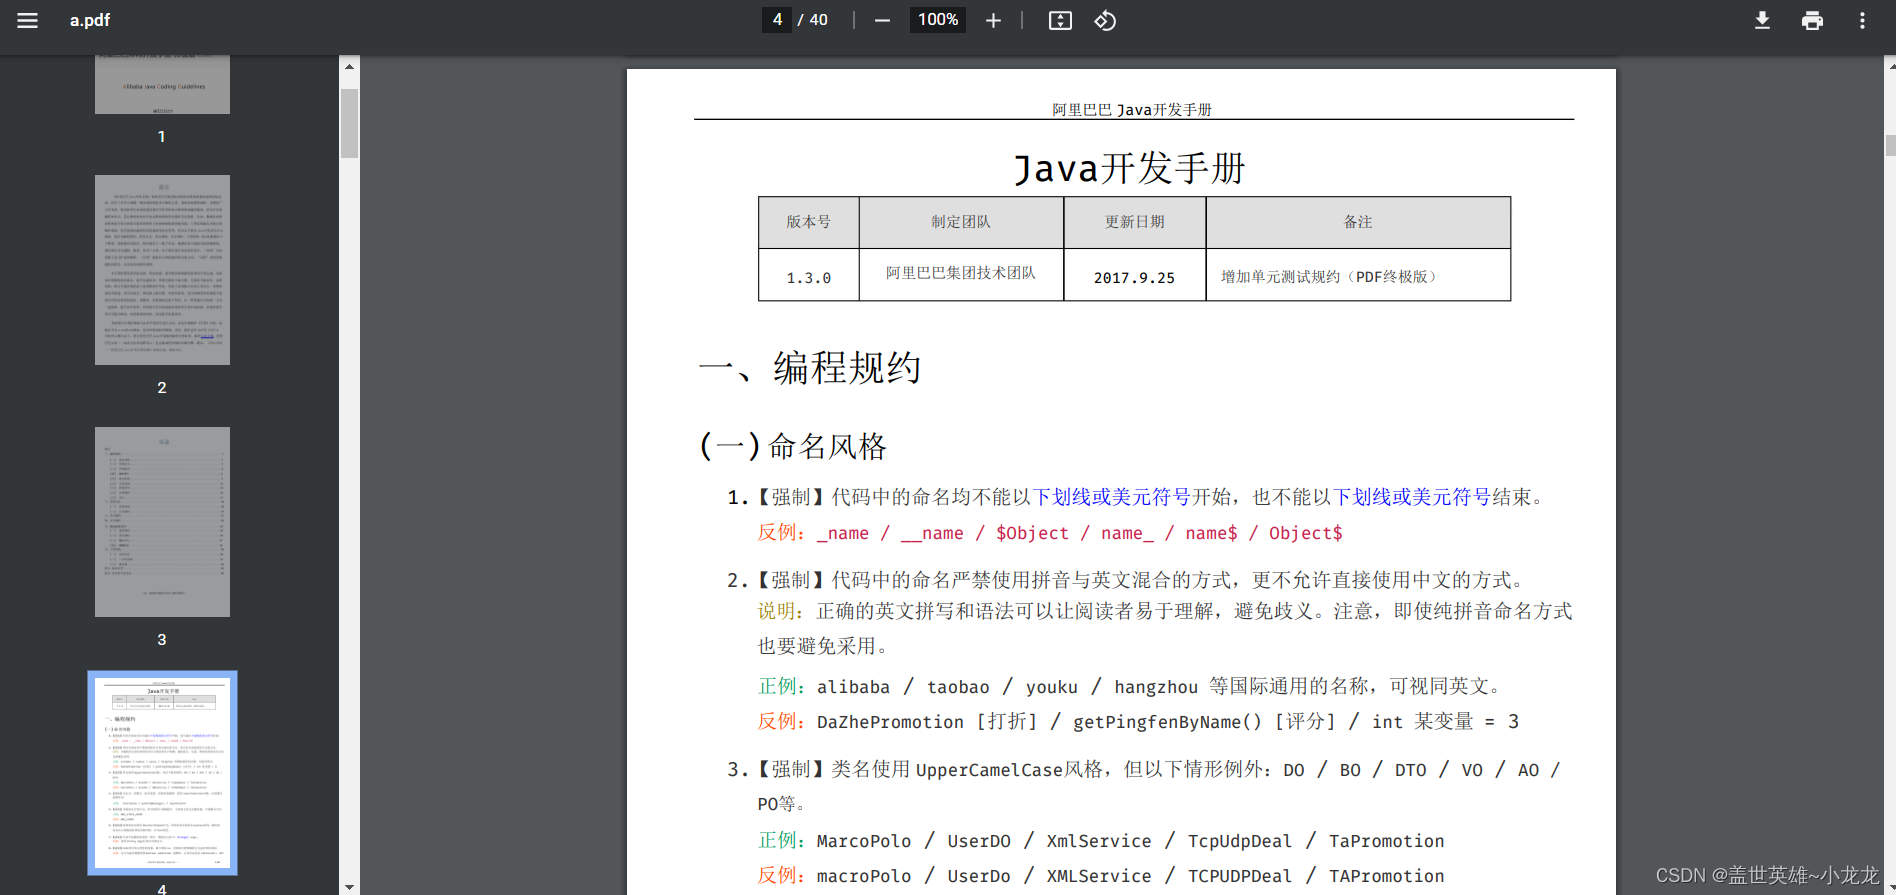
Task: Click the first blue '下划线或美元符号' text
Action: click(x=1111, y=497)
